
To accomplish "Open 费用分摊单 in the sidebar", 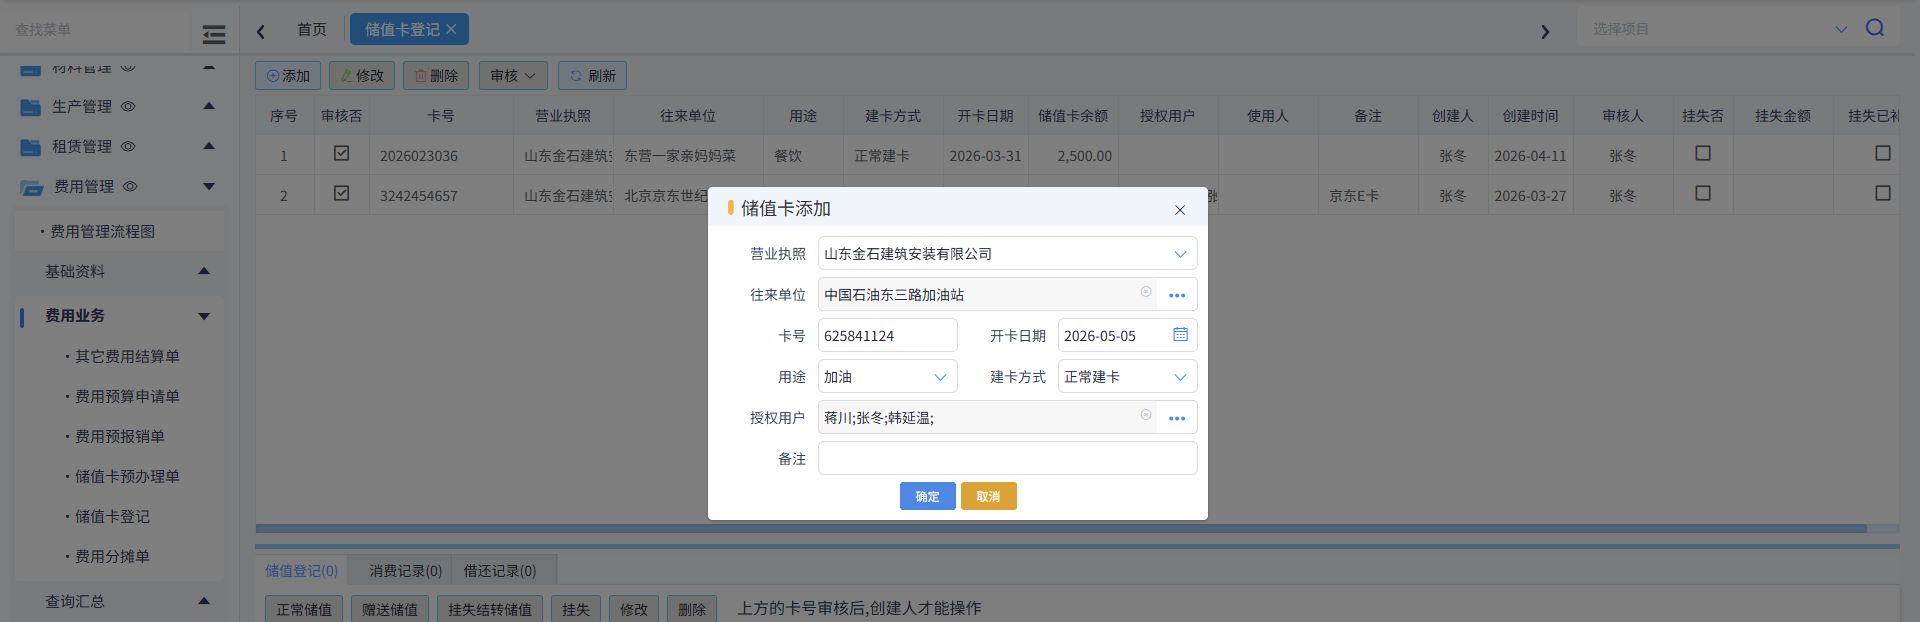I will pyautogui.click(x=112, y=556).
